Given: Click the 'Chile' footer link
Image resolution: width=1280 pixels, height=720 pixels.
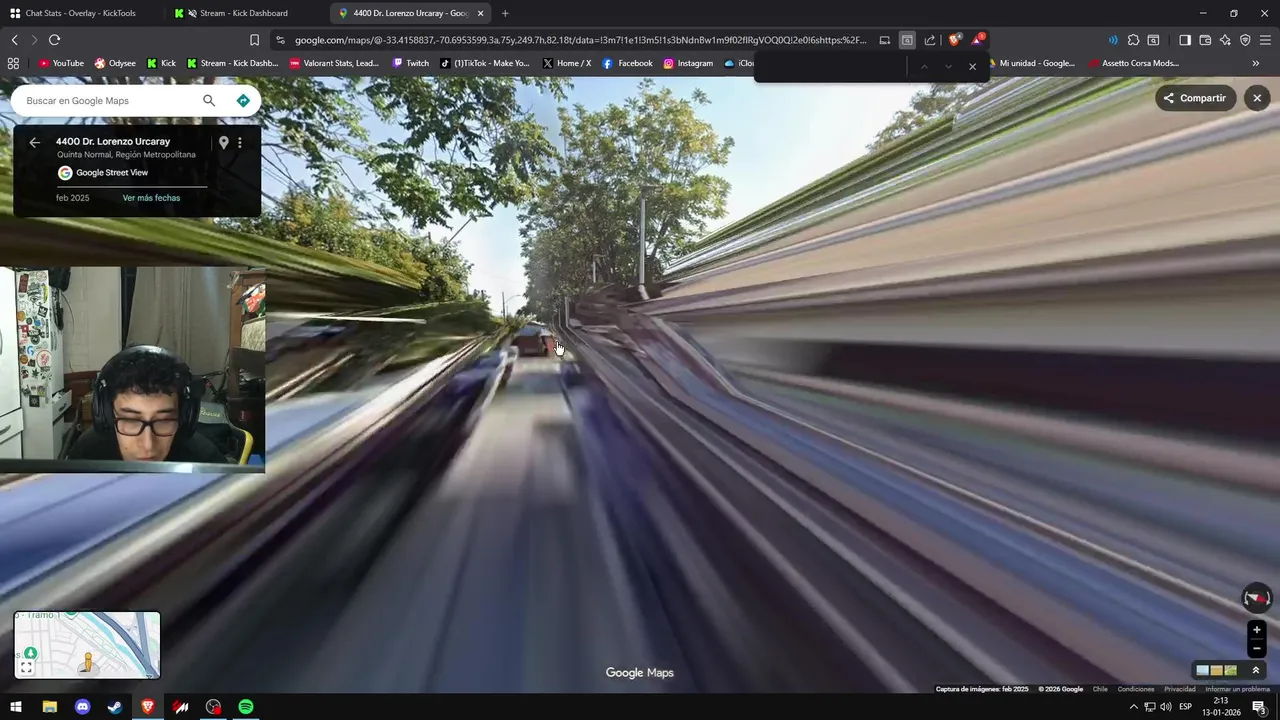Looking at the screenshot, I should (1100, 689).
